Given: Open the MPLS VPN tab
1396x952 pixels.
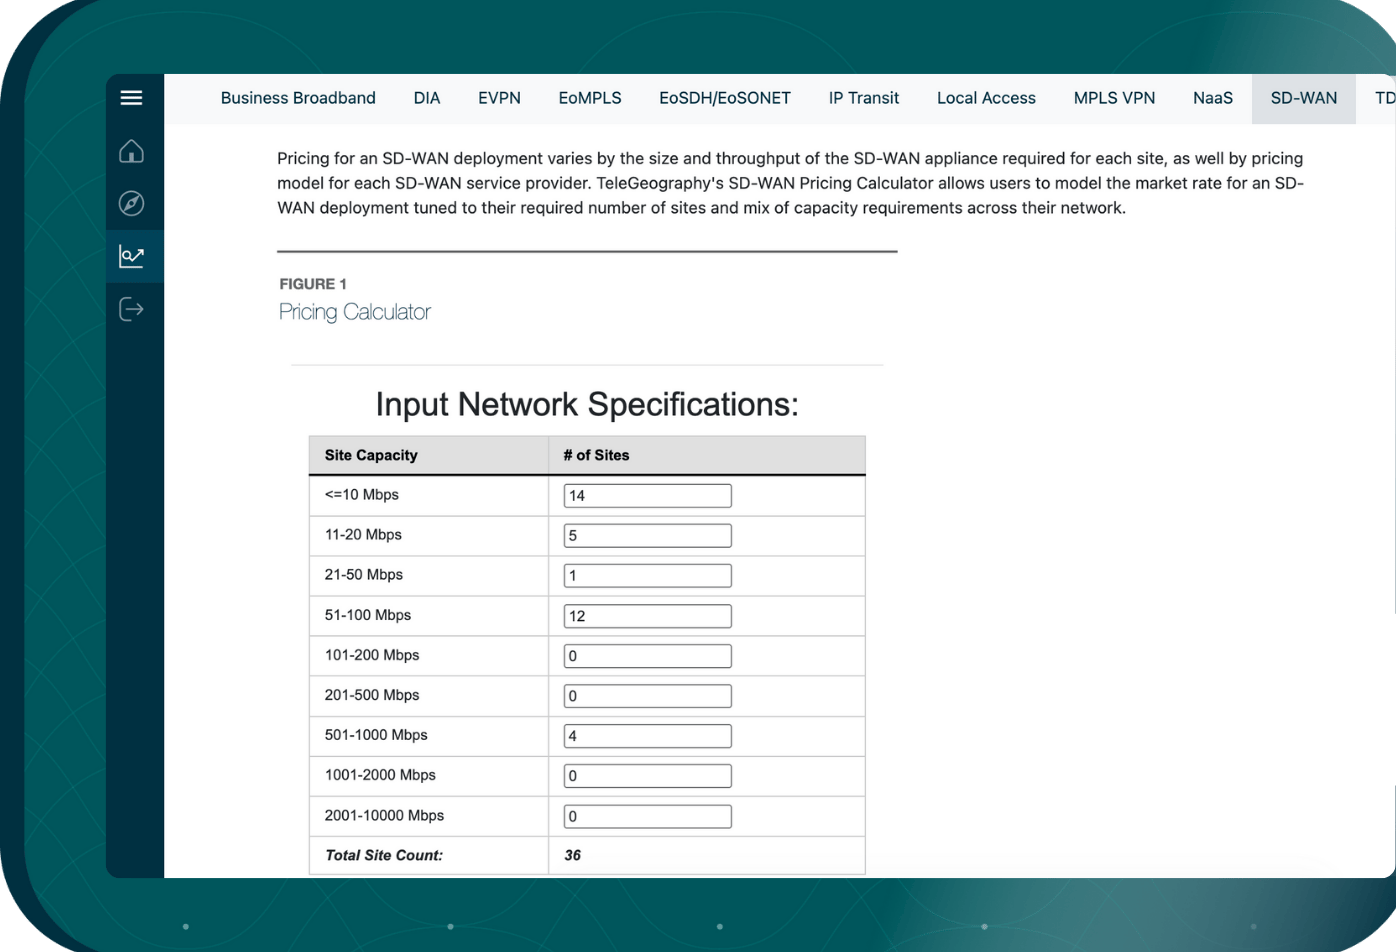Looking at the screenshot, I should [x=1114, y=98].
